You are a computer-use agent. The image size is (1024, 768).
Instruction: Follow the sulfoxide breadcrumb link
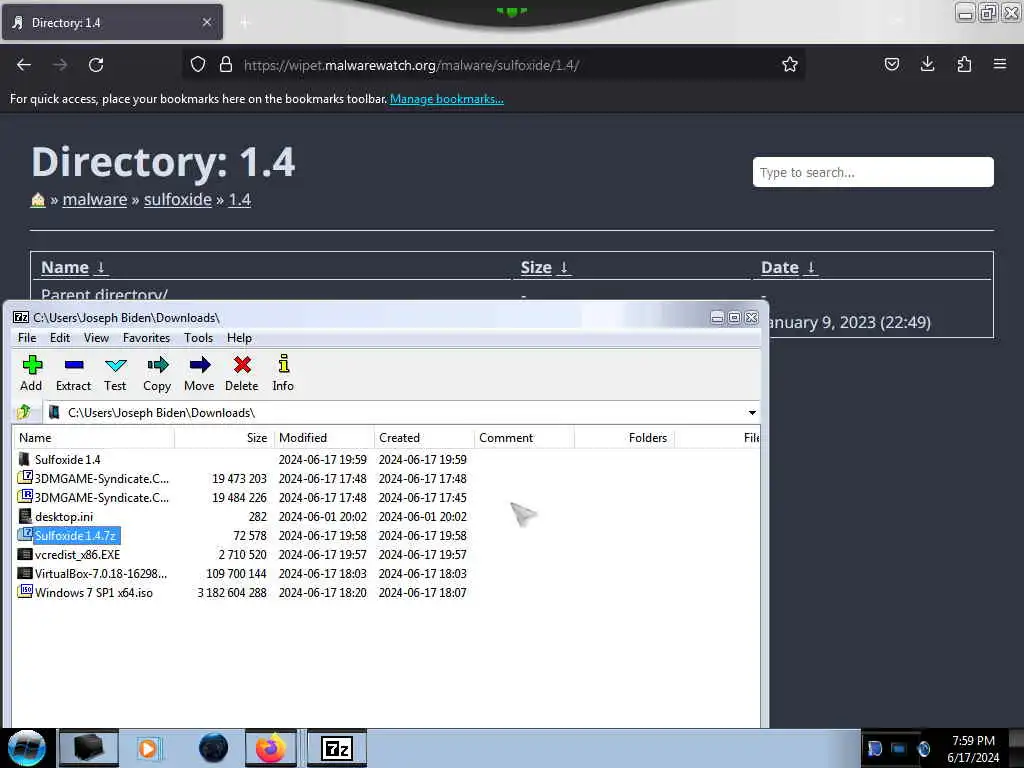click(x=178, y=200)
